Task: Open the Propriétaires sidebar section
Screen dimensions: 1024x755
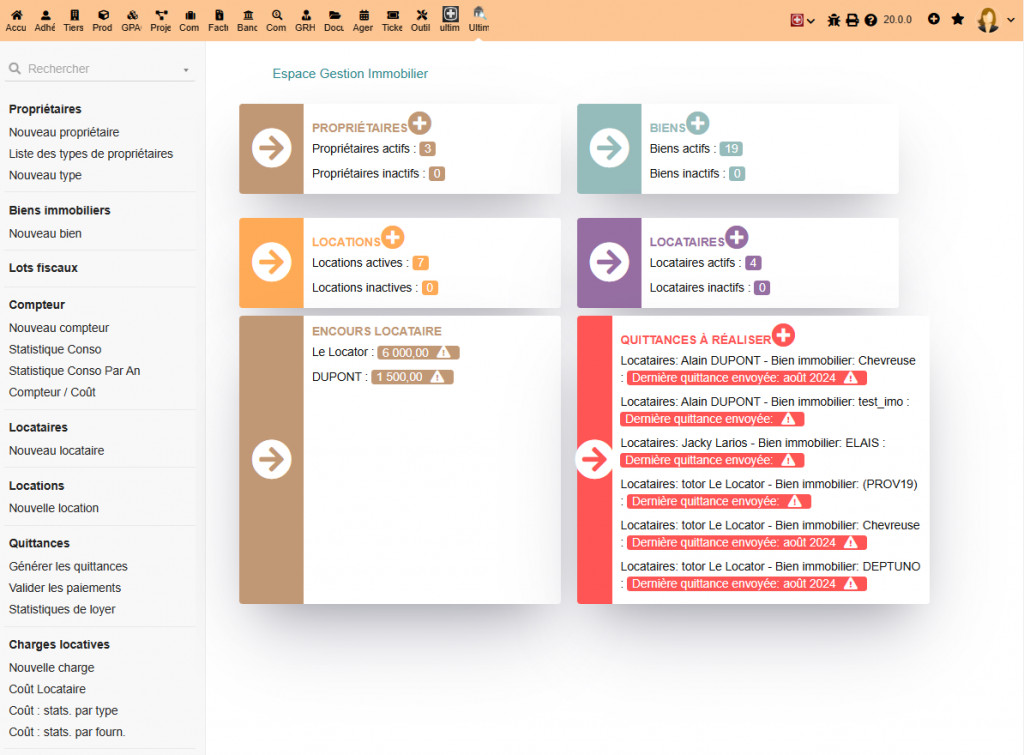Action: [45, 109]
